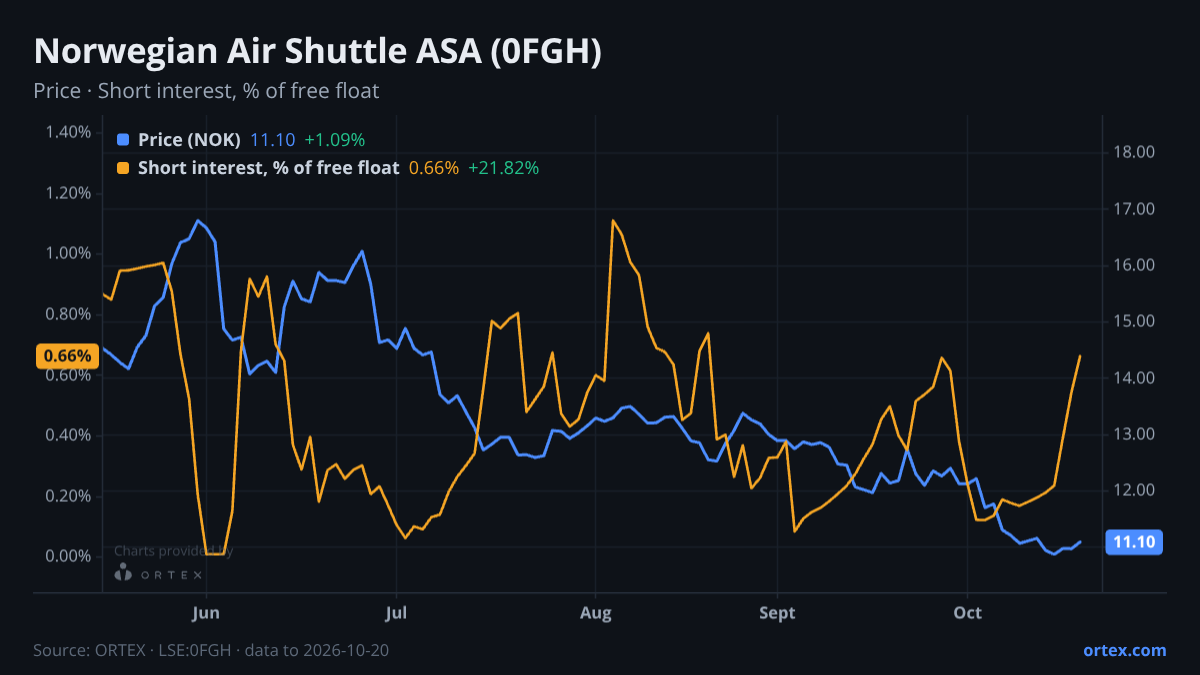Click the 1.20% left axis label
The height and width of the screenshot is (675, 1200).
click(x=68, y=193)
